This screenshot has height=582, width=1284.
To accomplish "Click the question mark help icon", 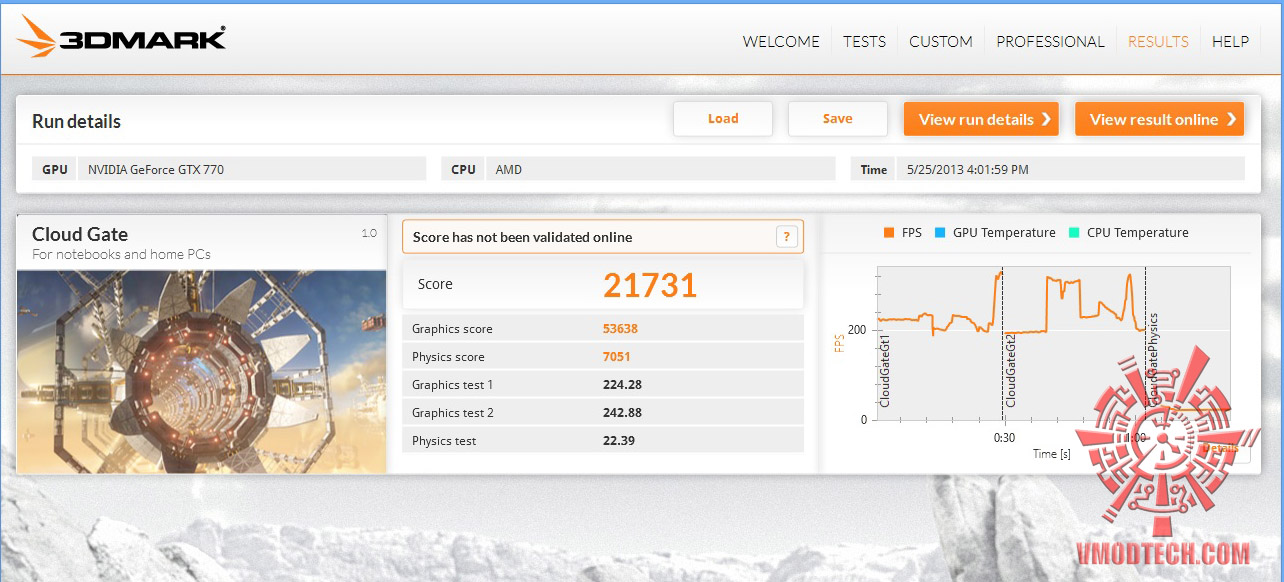I will click(x=787, y=237).
